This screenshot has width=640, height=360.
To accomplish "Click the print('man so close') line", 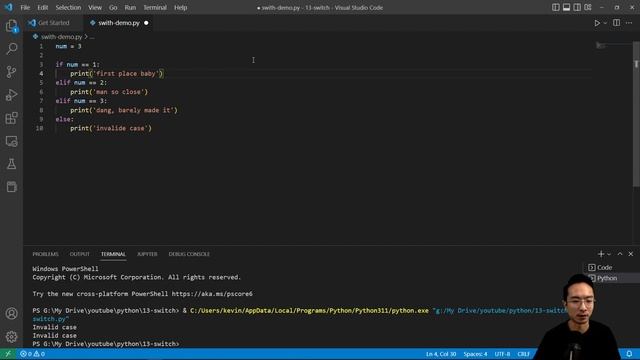I will click(109, 92).
